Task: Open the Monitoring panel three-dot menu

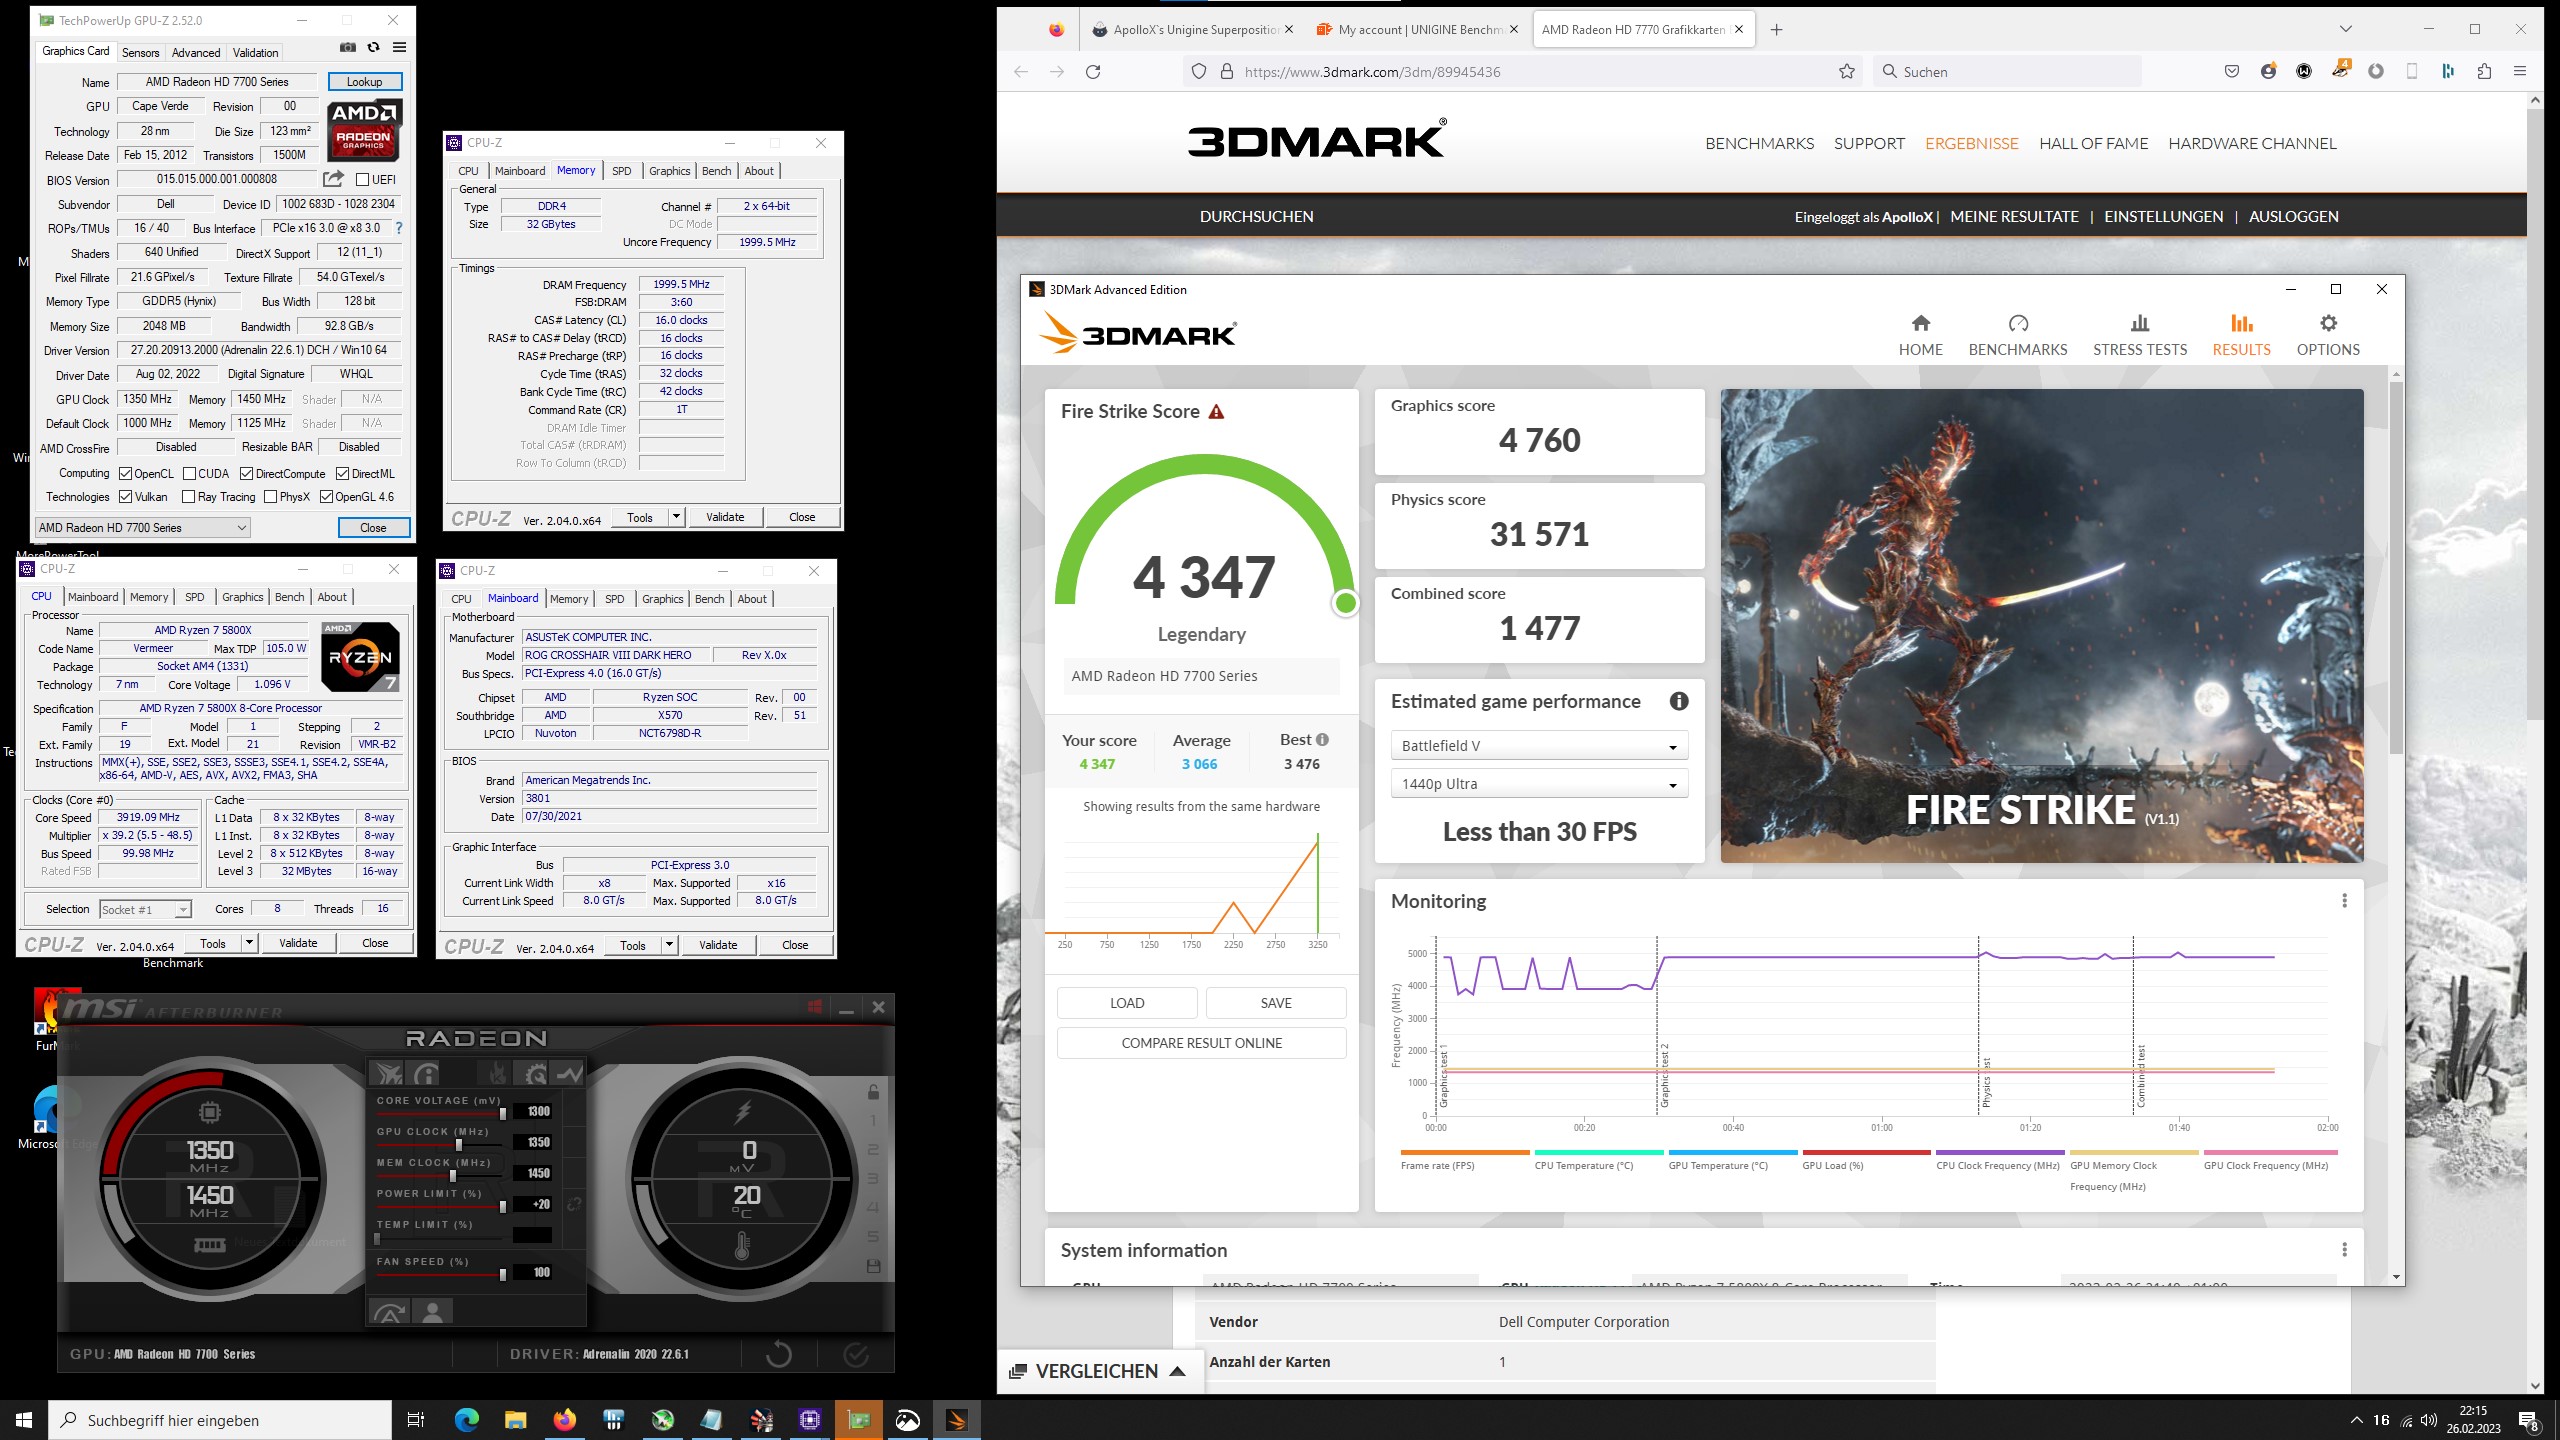Action: pyautogui.click(x=2344, y=901)
